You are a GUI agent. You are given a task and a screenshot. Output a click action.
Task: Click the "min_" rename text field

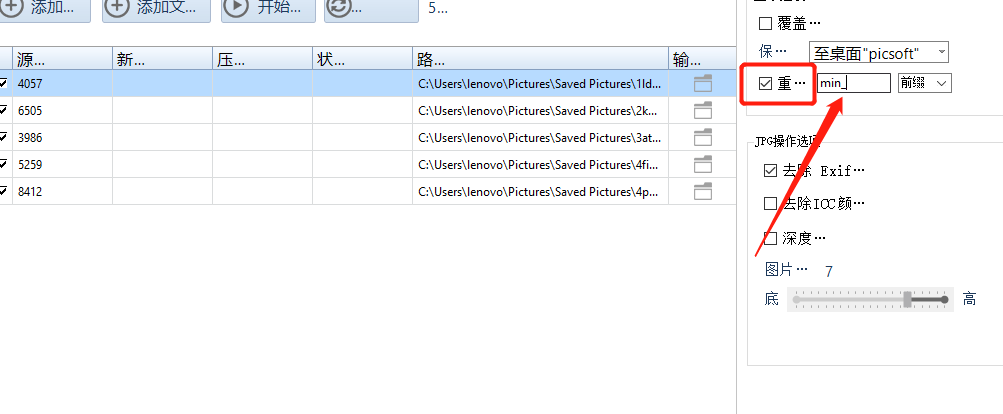(x=853, y=84)
